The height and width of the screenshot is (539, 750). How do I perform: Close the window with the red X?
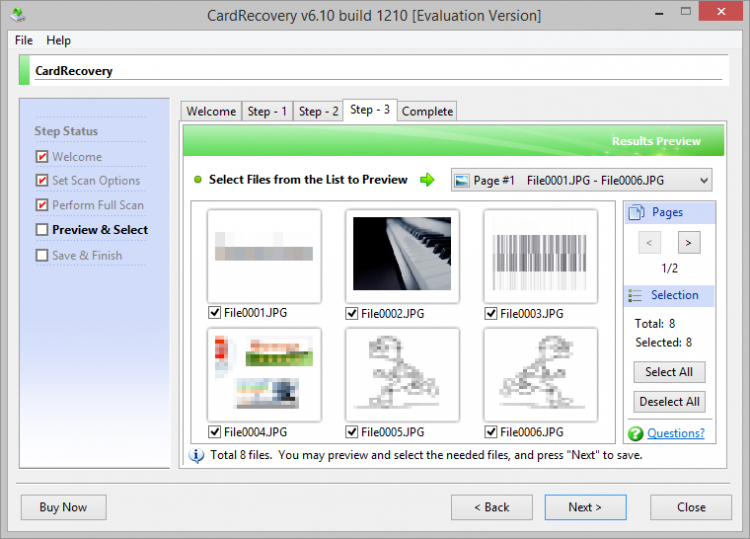tap(721, 11)
